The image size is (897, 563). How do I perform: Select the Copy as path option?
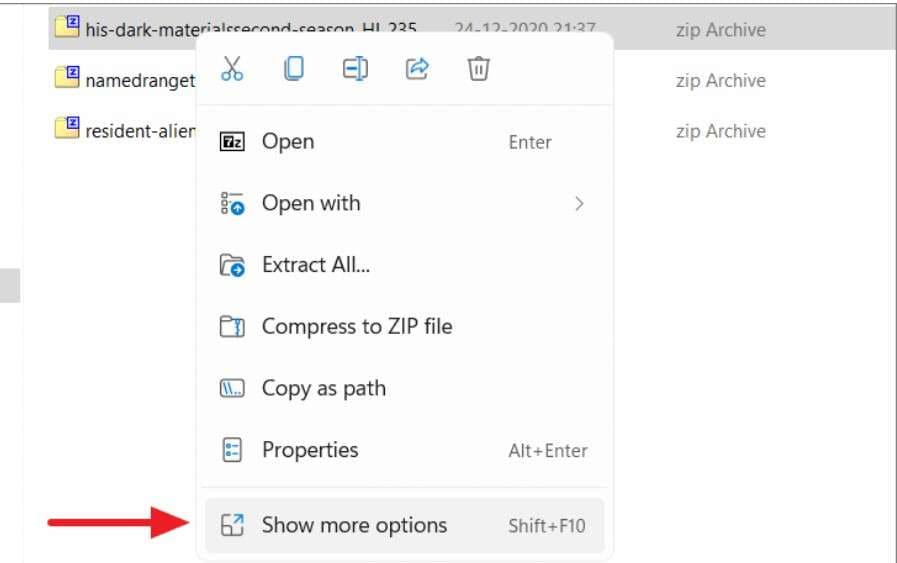pyautogui.click(x=323, y=388)
